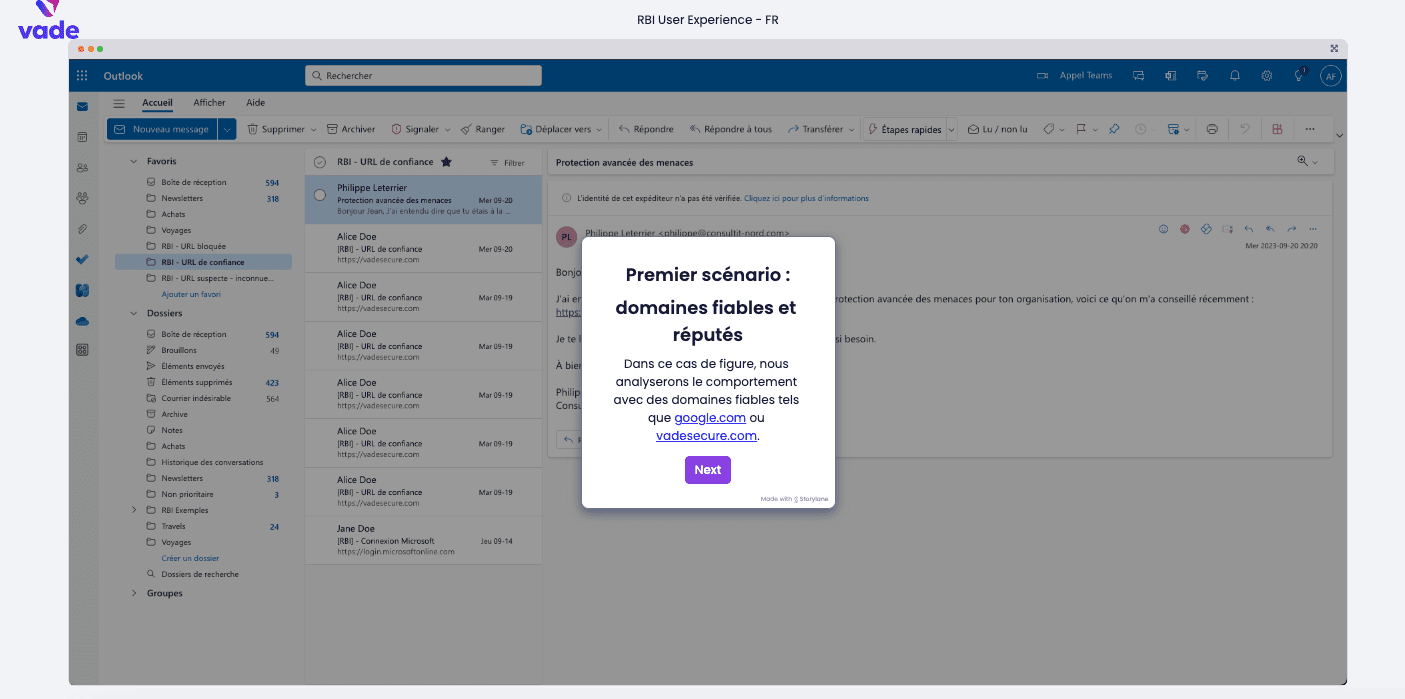Toggle Lu / non lu status
The width and height of the screenshot is (1405, 699).
coord(997,129)
